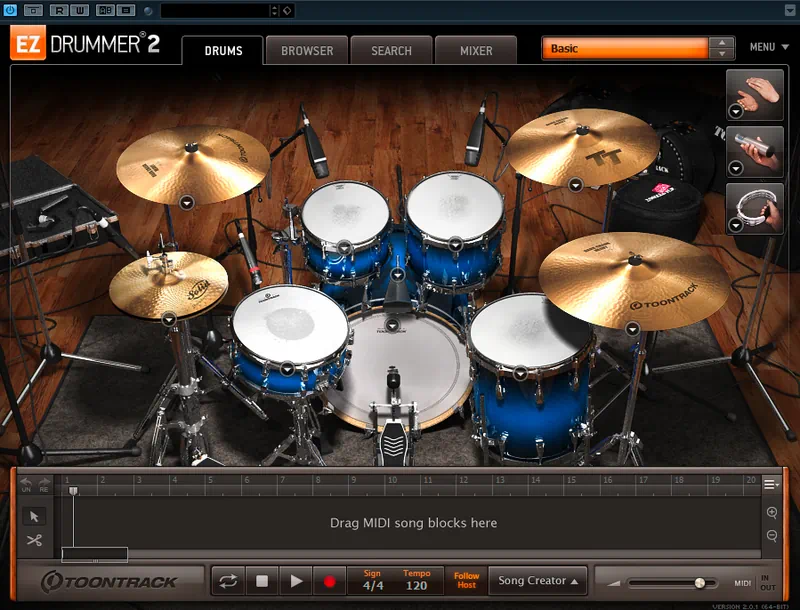Open the song track menu icon
Image resolution: width=800 pixels, height=610 pixels.
click(771, 485)
